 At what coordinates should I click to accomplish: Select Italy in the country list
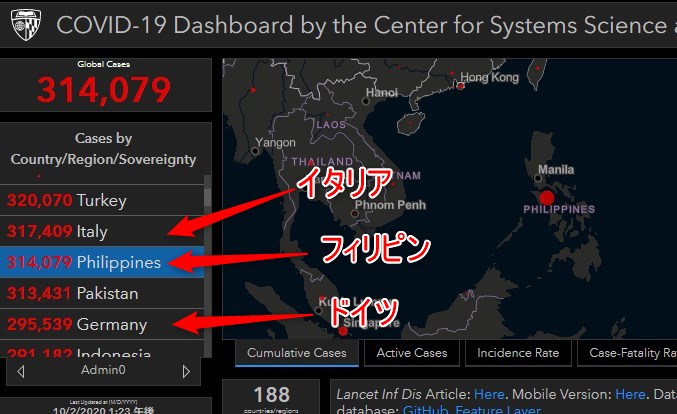[102, 231]
